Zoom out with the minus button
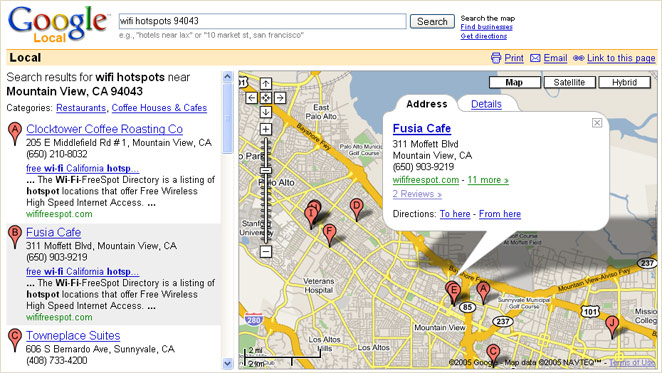The width and height of the screenshot is (662, 373). (266, 252)
